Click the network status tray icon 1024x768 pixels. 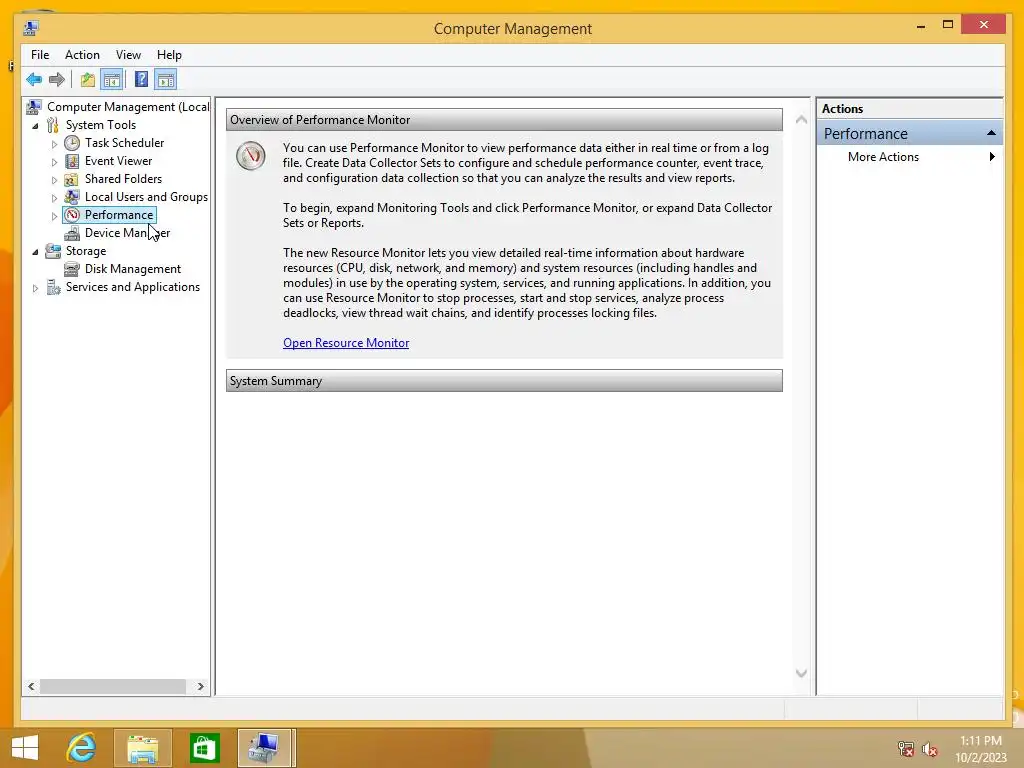pos(905,749)
